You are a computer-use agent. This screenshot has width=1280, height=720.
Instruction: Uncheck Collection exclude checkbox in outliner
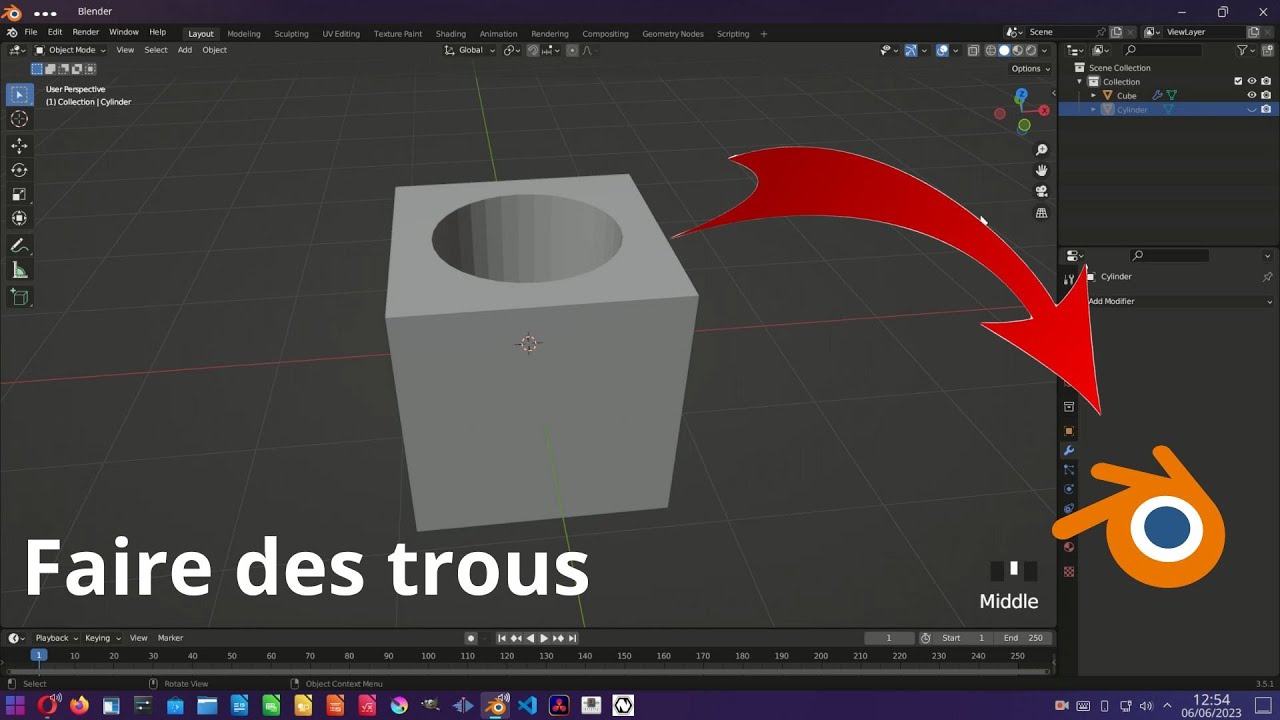[1238, 81]
